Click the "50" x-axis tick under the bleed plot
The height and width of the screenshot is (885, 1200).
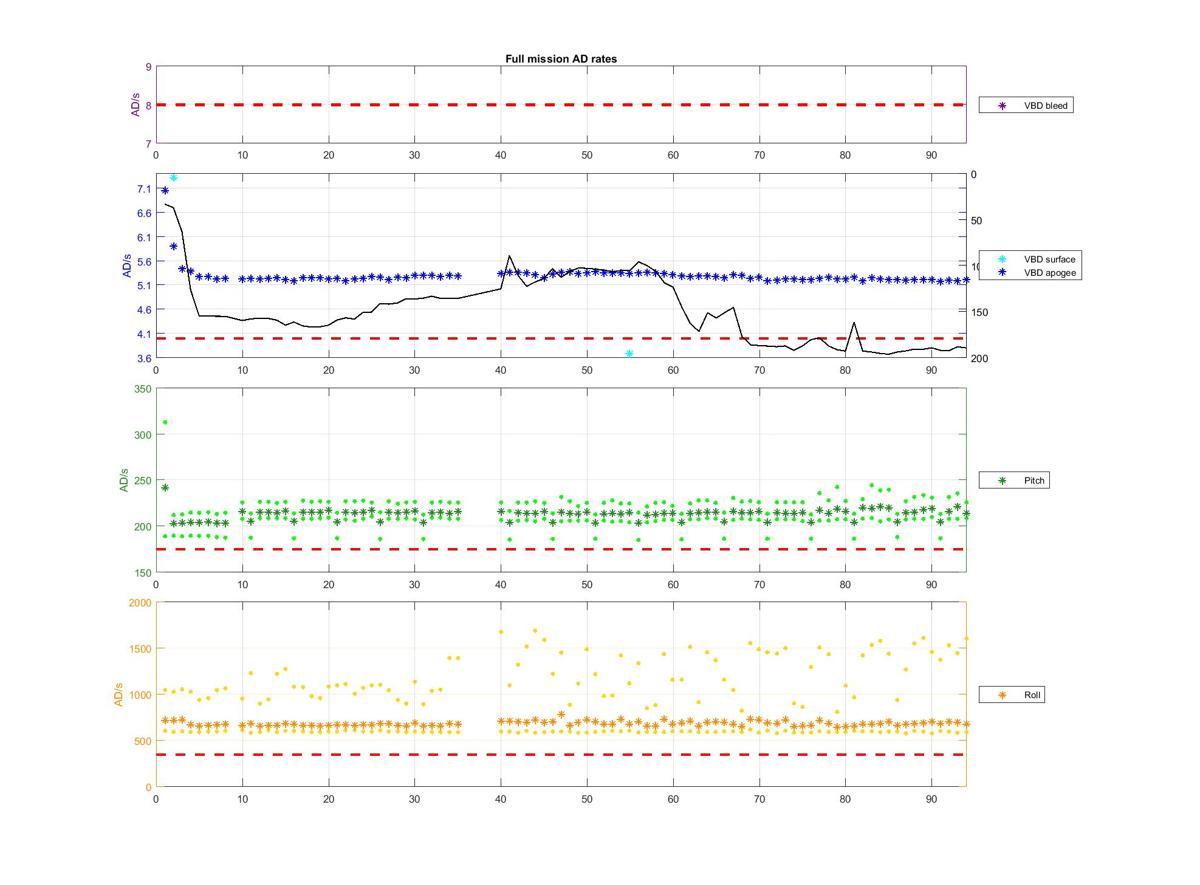click(x=587, y=155)
